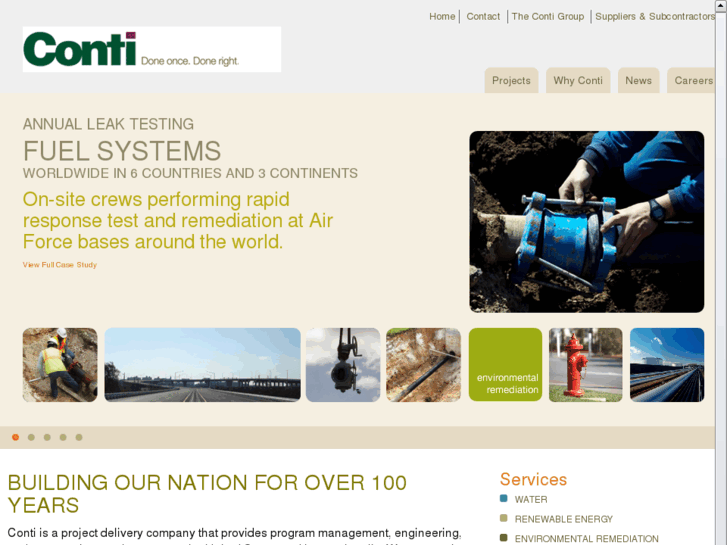Click the On-site crews description text

[178, 220]
